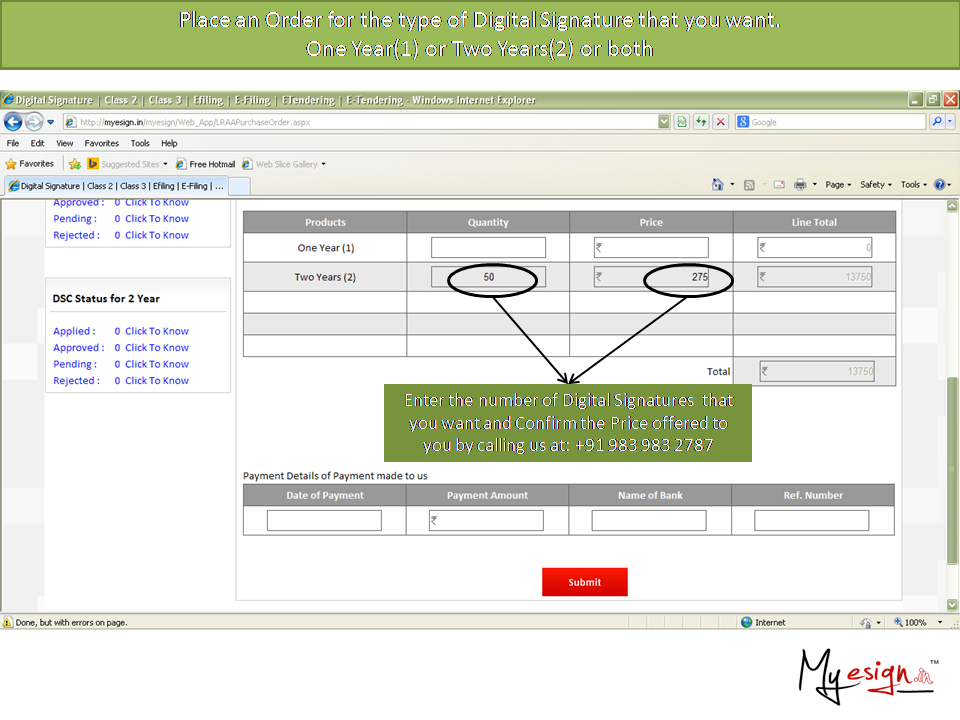Click the Favorites star icon
The image size is (960, 720).
pyautogui.click(x=29, y=164)
